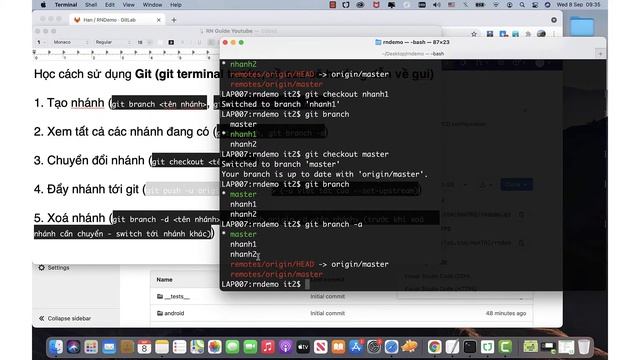Open the Shell menu
The width and height of the screenshot is (640, 360).
tap(91, 5)
